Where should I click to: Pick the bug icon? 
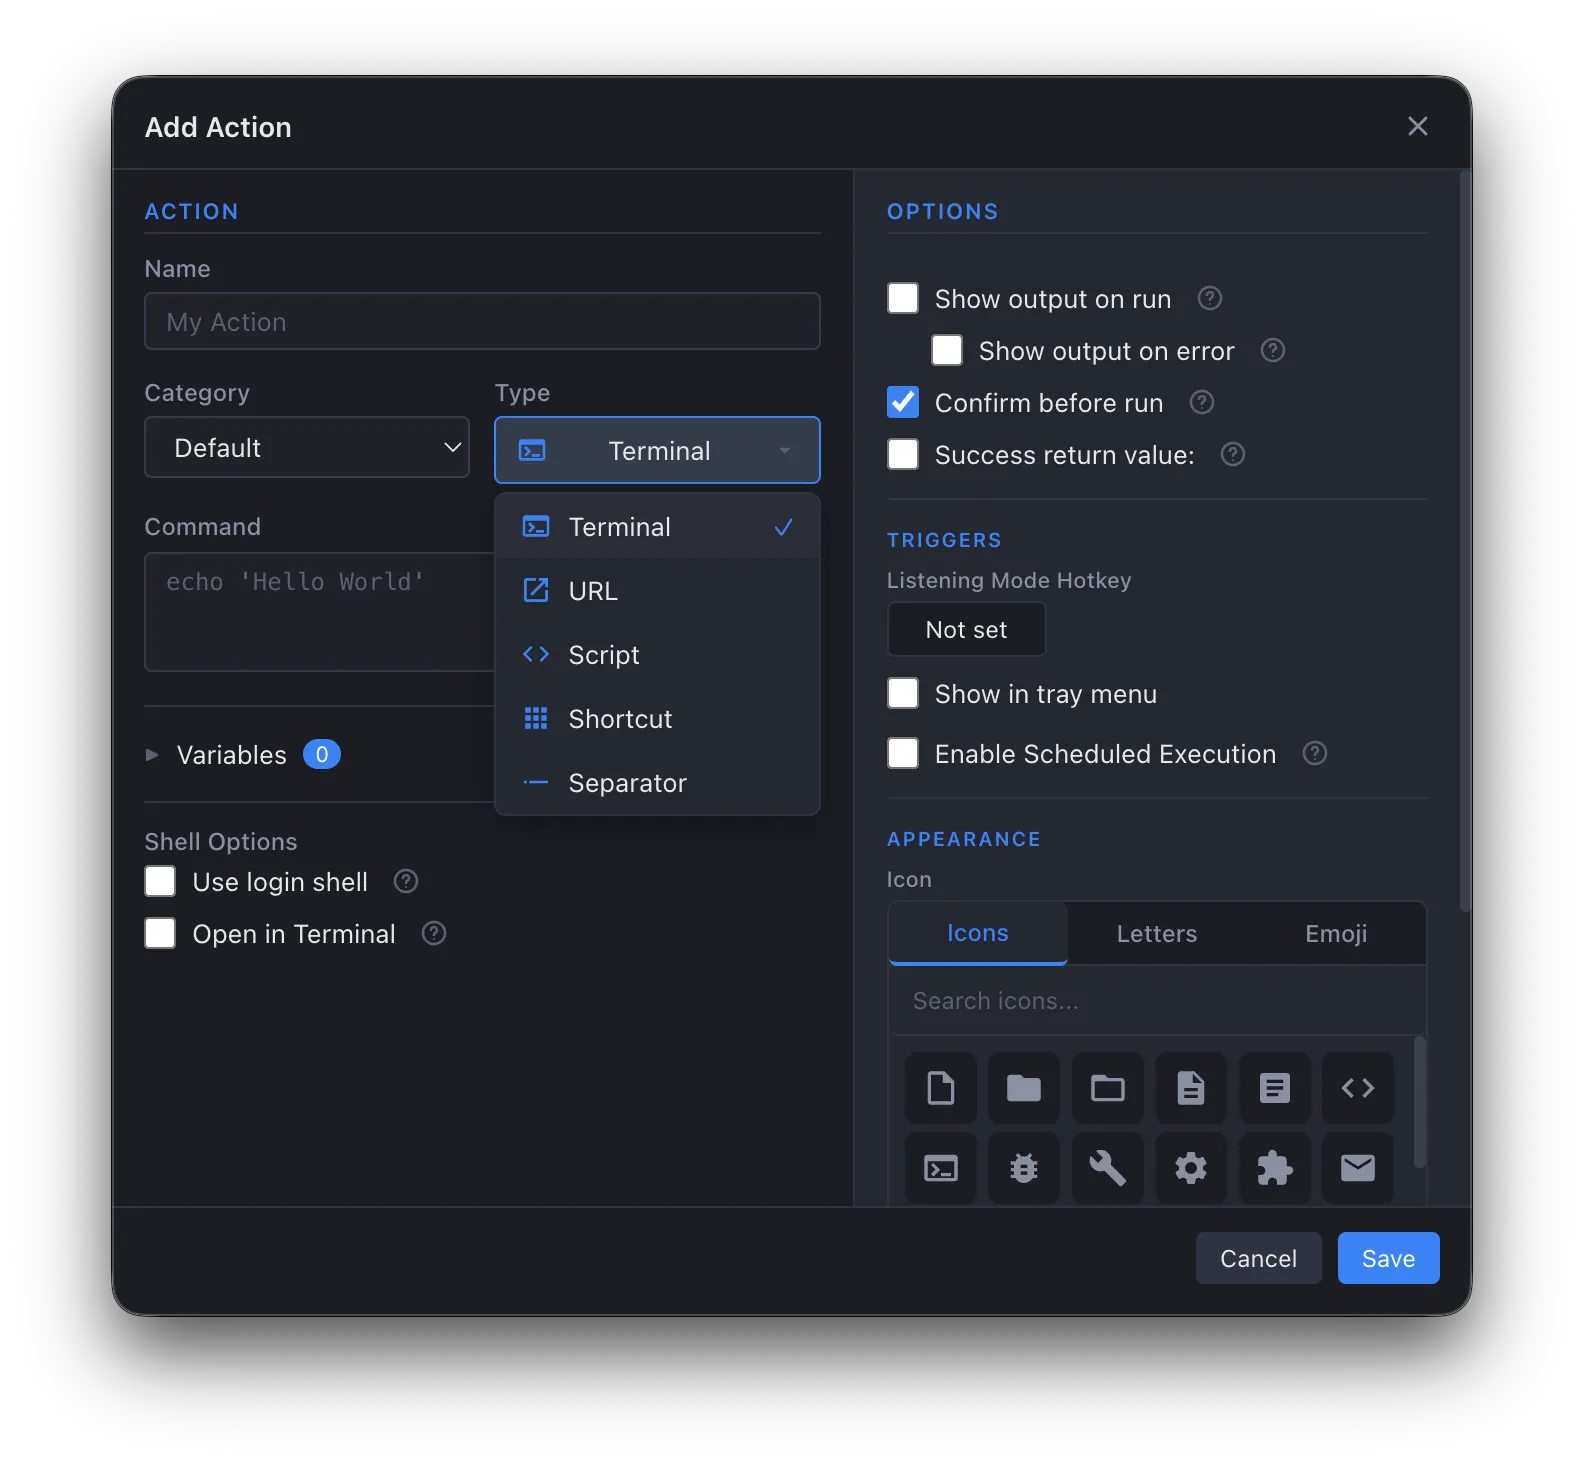pyautogui.click(x=1023, y=1168)
